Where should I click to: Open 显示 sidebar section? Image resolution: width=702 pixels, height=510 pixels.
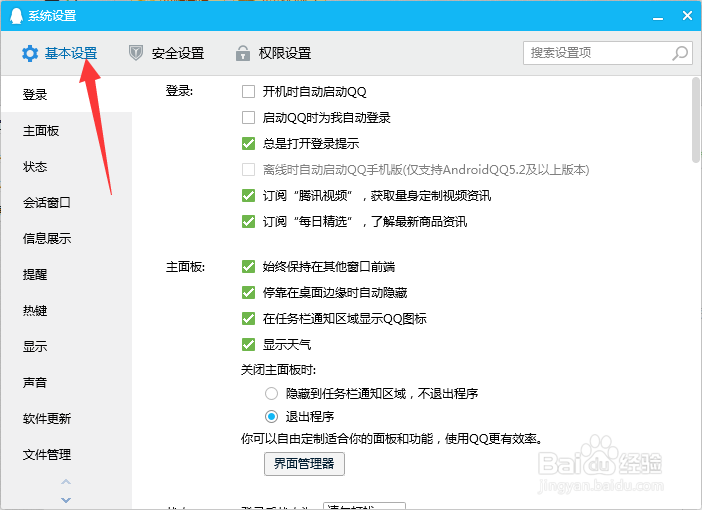66,347
